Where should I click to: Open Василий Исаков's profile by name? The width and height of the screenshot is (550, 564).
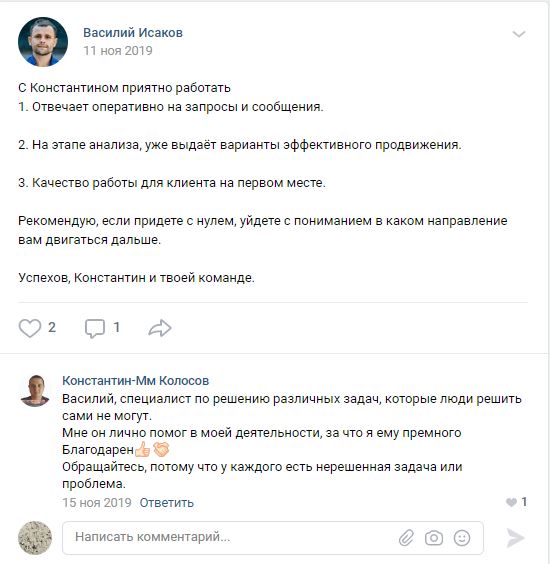133,33
